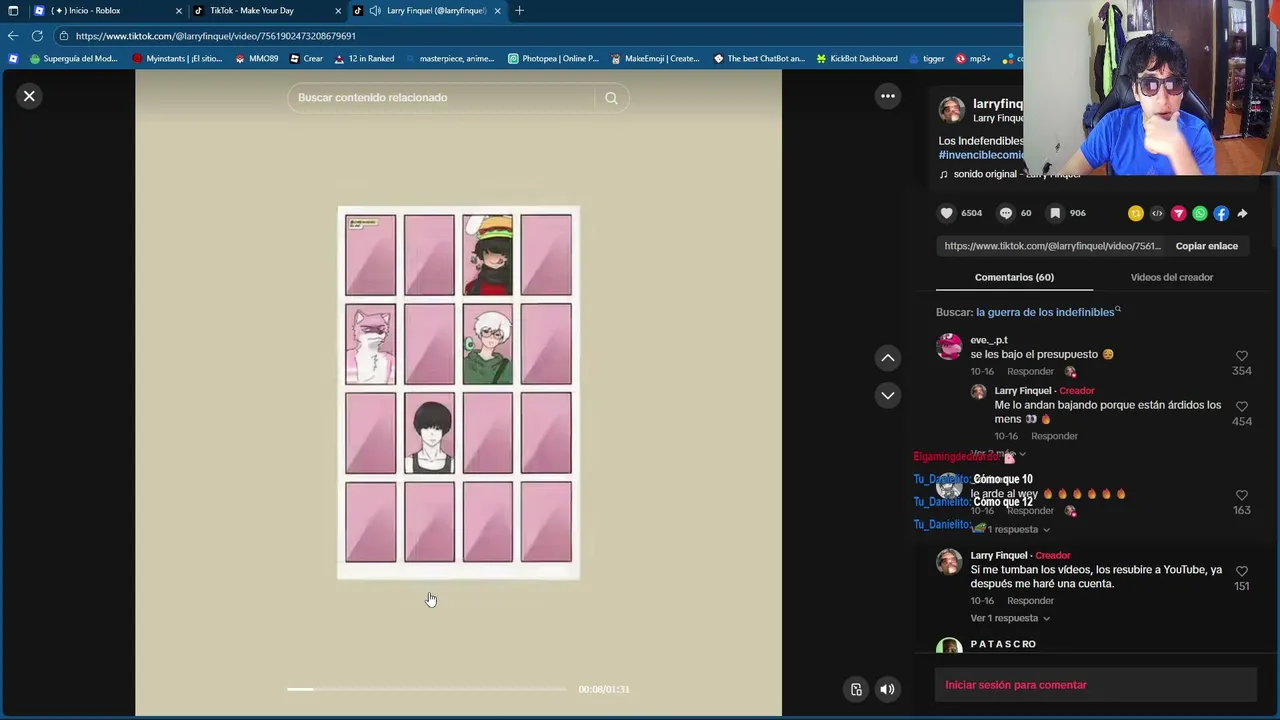1280x720 pixels.
Task: Reload the page
Action: 37,36
